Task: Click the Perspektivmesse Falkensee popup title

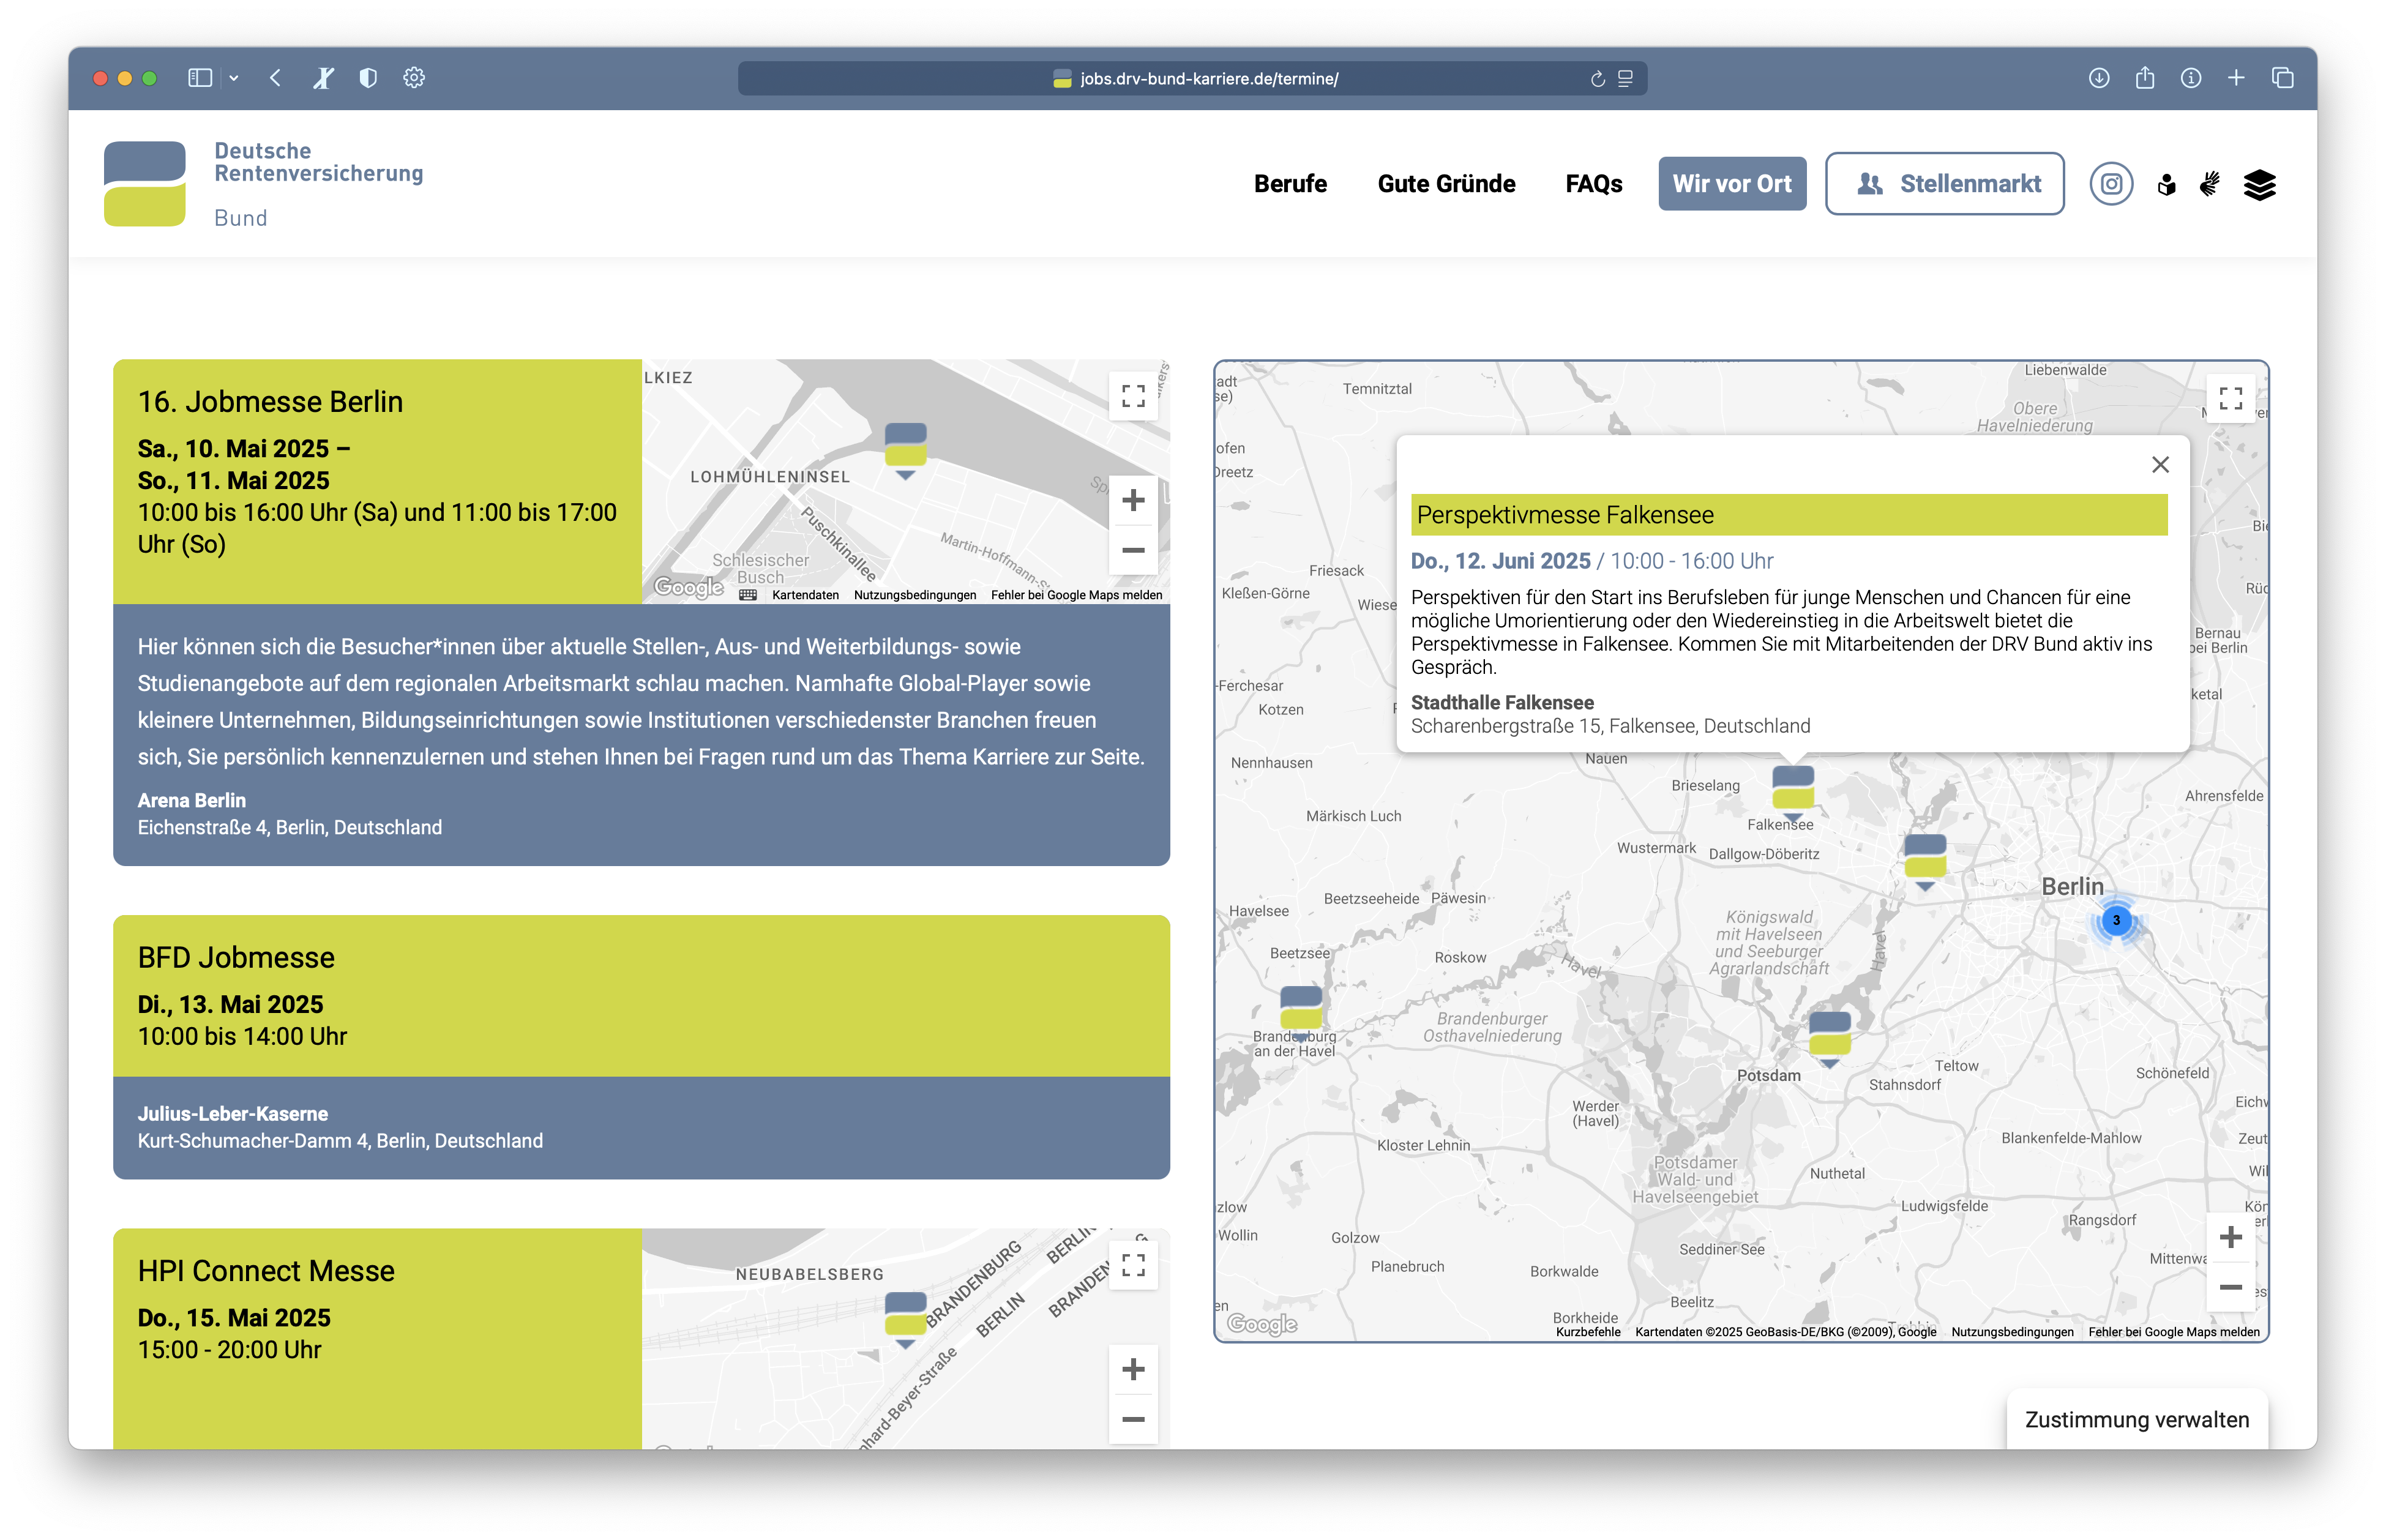Action: [x=1565, y=515]
